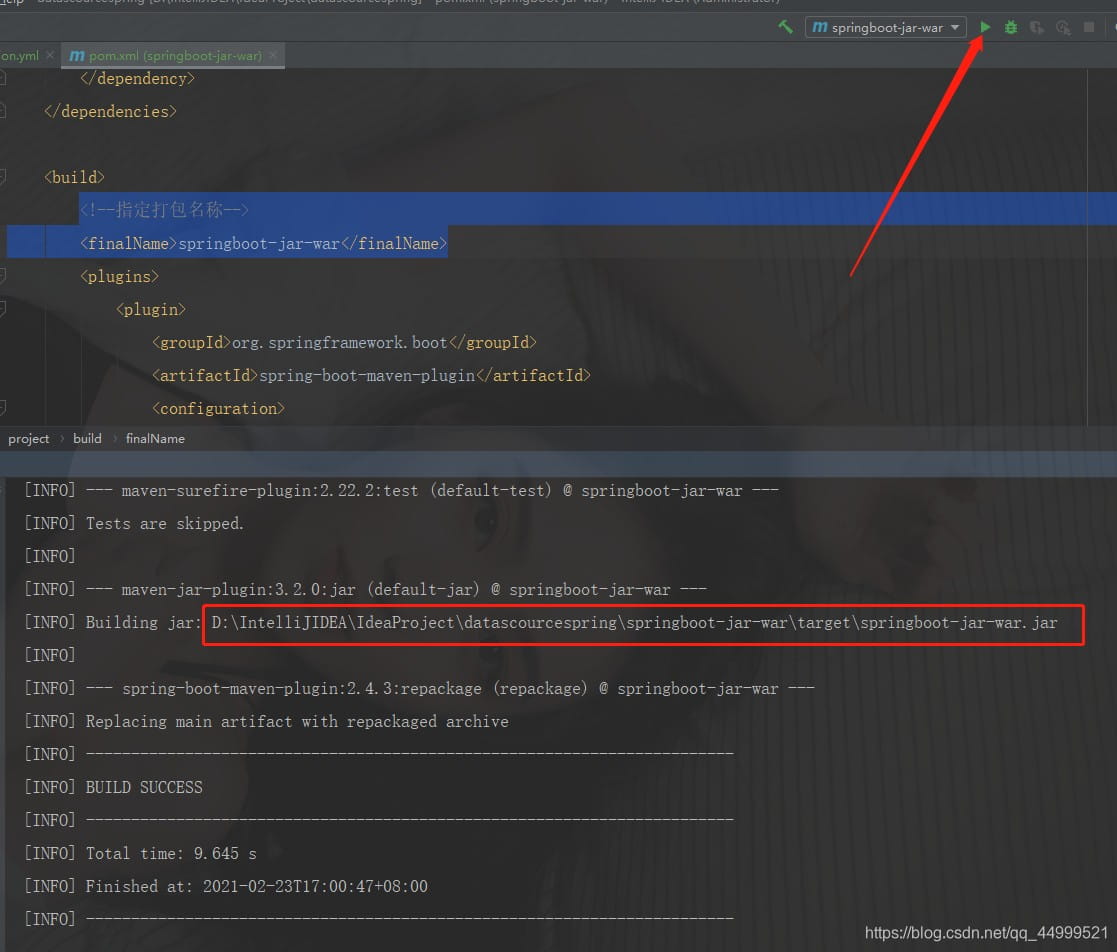This screenshot has width=1117, height=952.
Task: Click the green bug Debug icon
Action: (1011, 28)
